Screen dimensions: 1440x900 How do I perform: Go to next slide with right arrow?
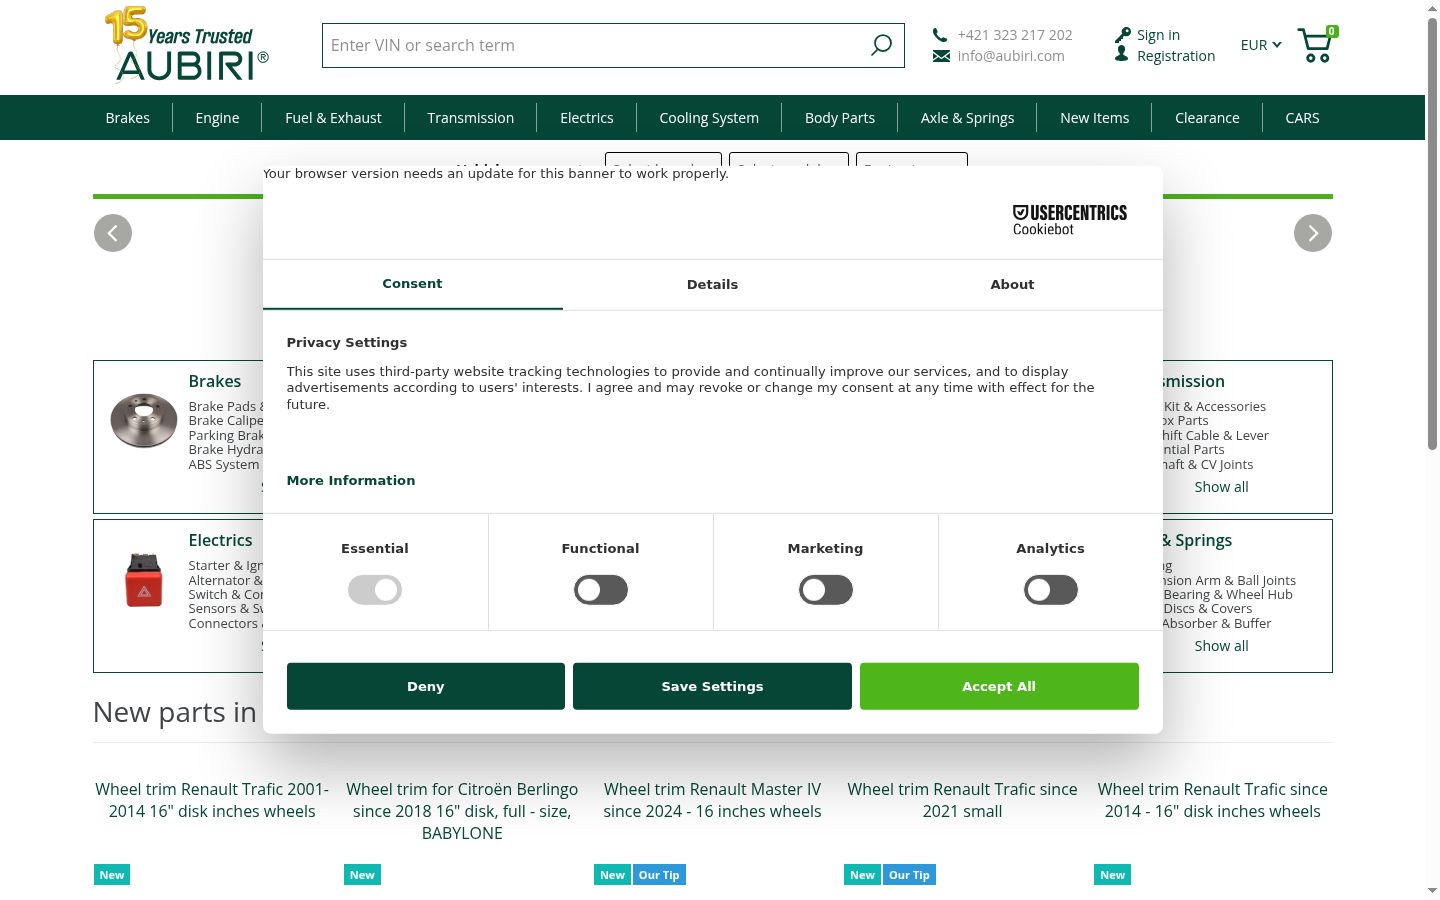click(x=1313, y=233)
